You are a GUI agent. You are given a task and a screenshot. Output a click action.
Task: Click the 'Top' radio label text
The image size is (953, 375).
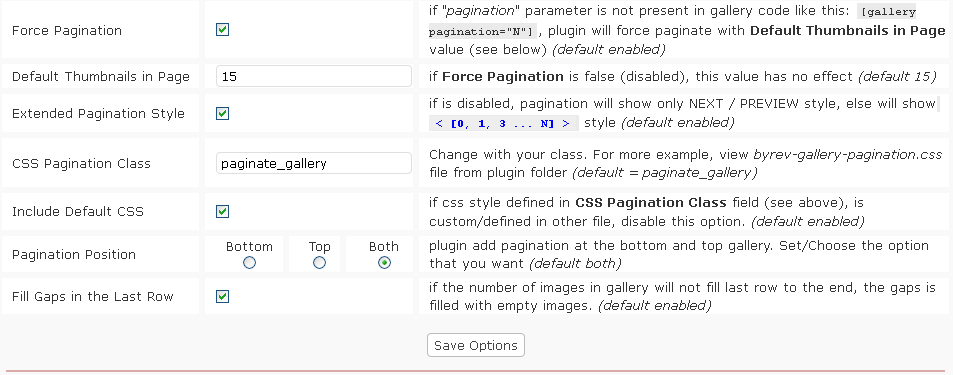(x=319, y=247)
